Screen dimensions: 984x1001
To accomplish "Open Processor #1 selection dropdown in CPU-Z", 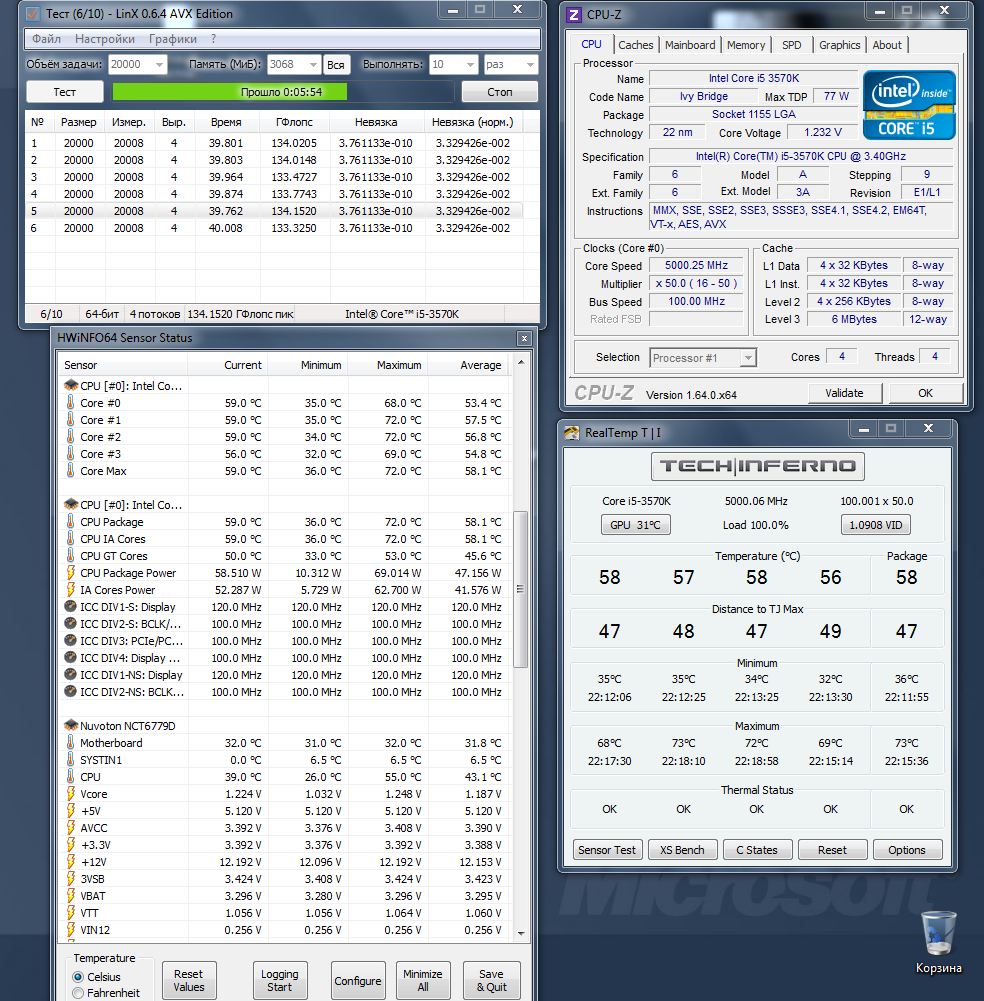I will [748, 358].
